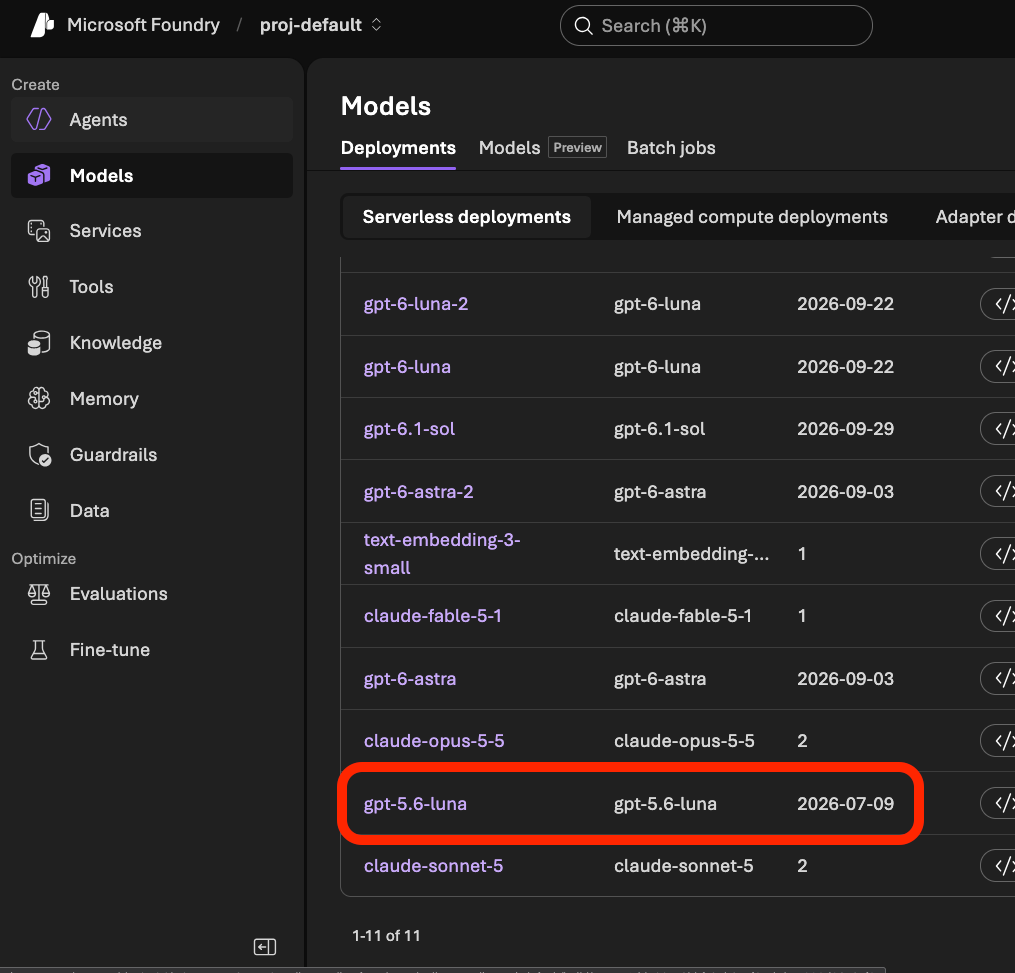Open the claude-sonnet-5 deployment link
The height and width of the screenshot is (973, 1015).
coord(433,866)
